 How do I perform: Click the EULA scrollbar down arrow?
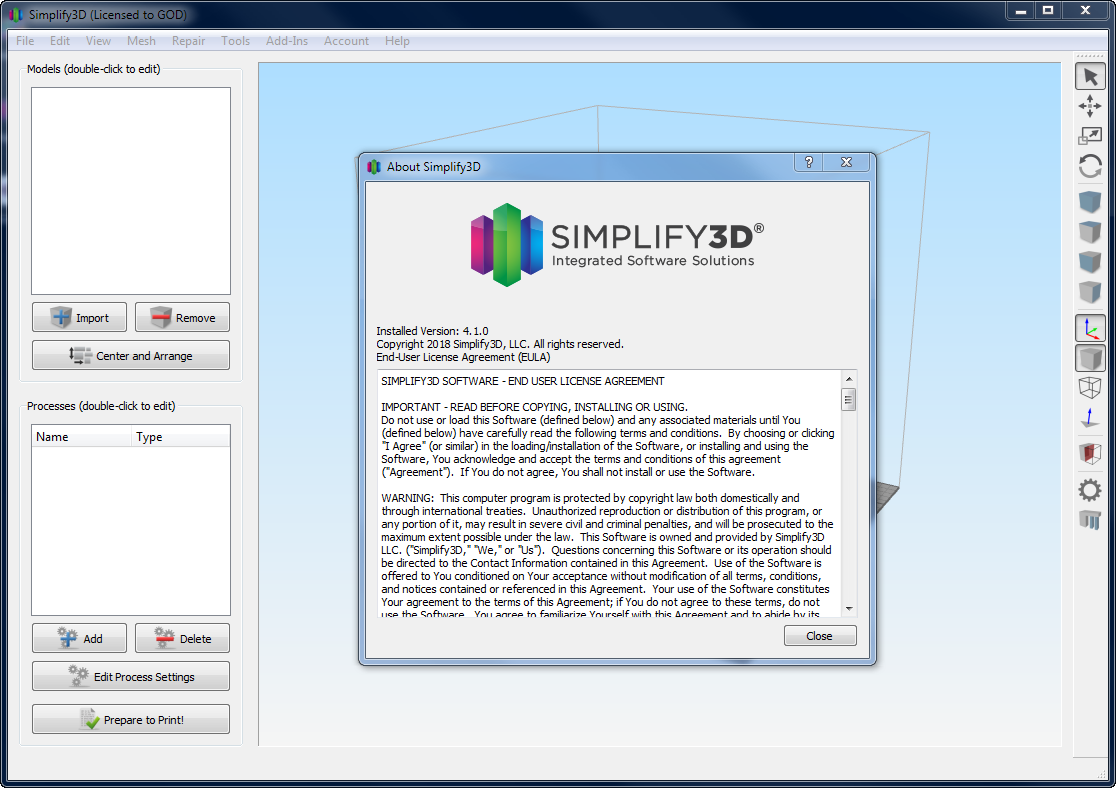pyautogui.click(x=848, y=608)
